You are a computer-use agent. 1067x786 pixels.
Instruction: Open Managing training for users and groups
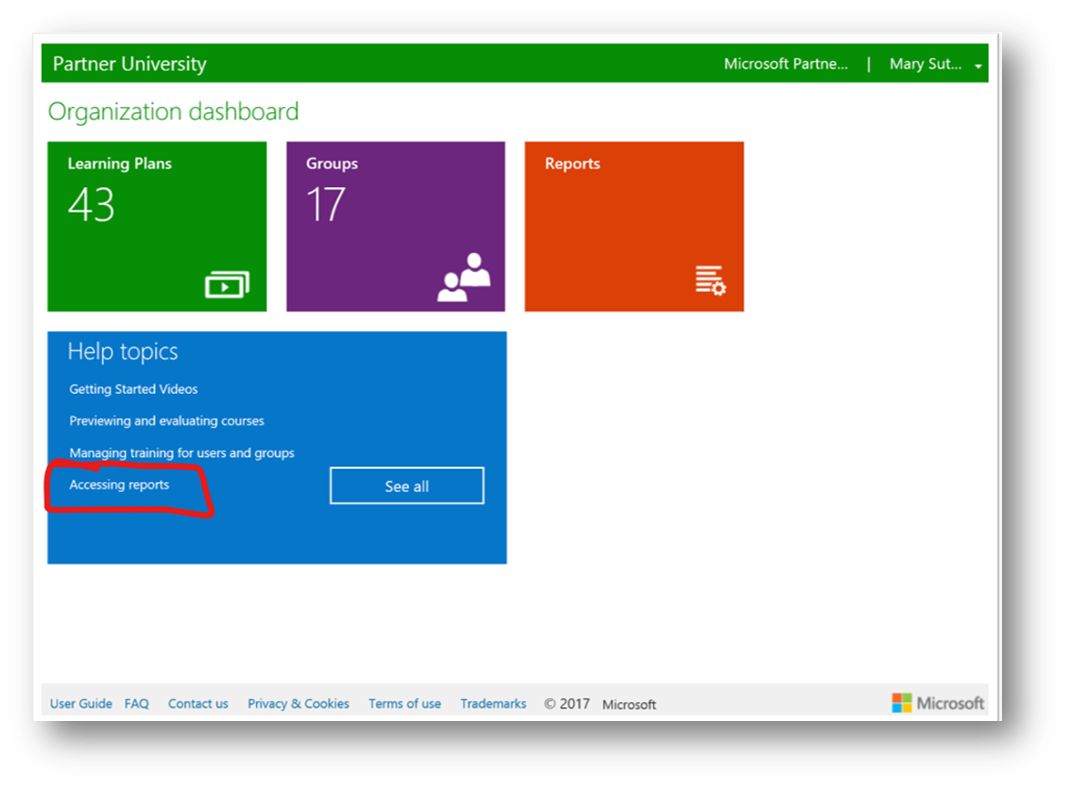pyautogui.click(x=182, y=453)
